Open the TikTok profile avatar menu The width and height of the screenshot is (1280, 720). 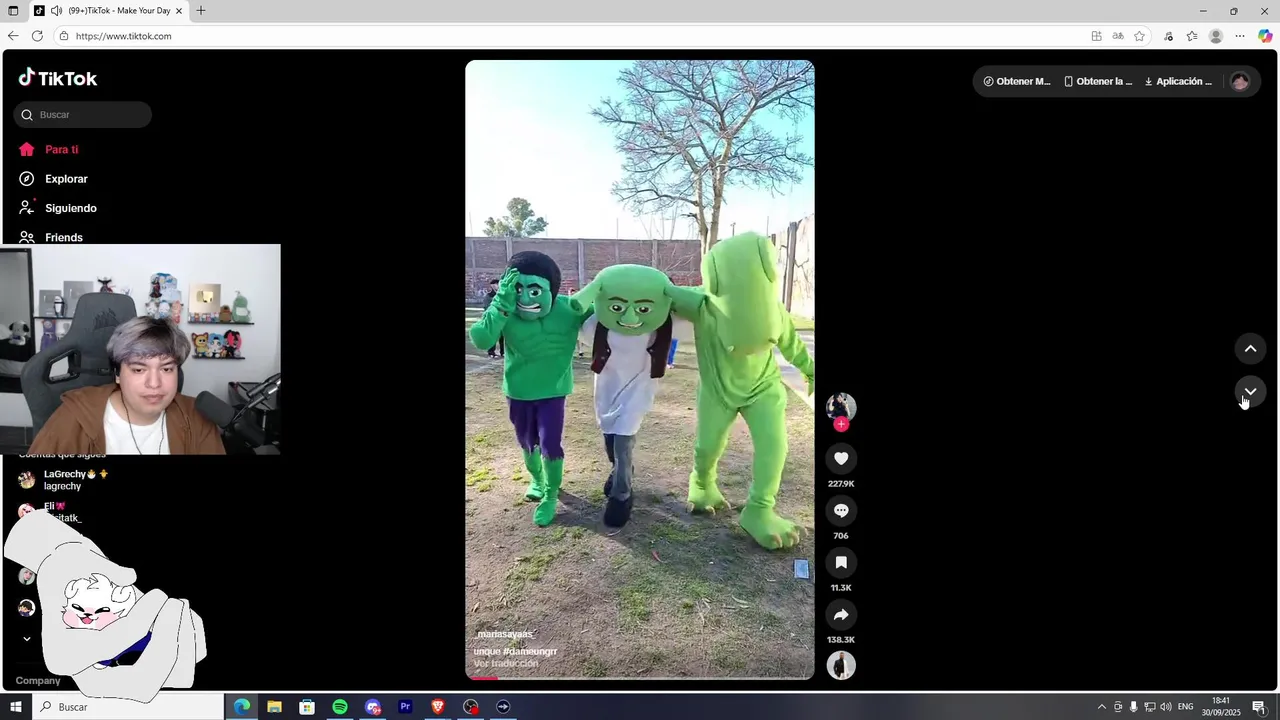point(1240,81)
